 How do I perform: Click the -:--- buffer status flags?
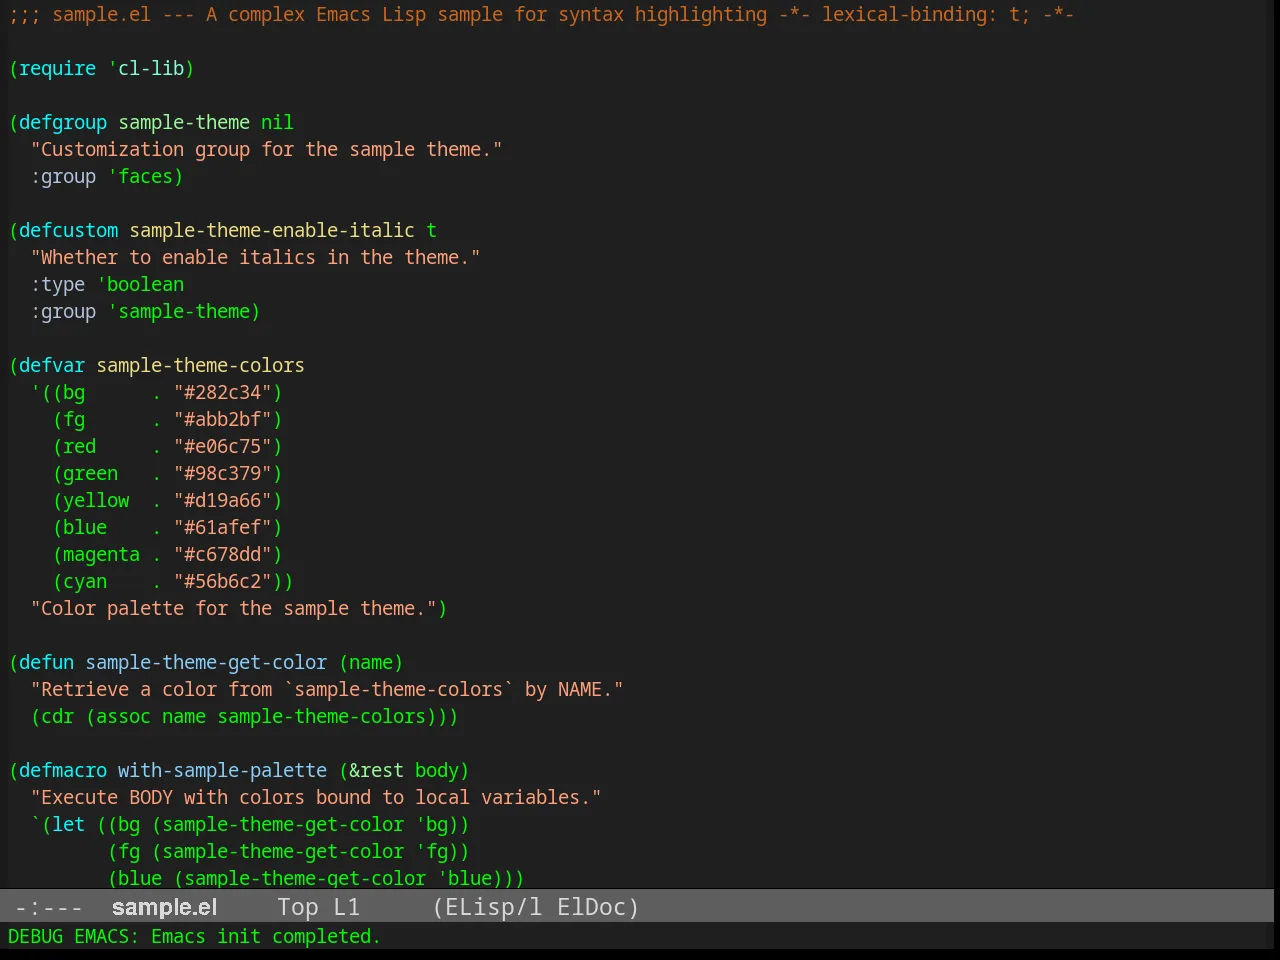click(x=49, y=907)
